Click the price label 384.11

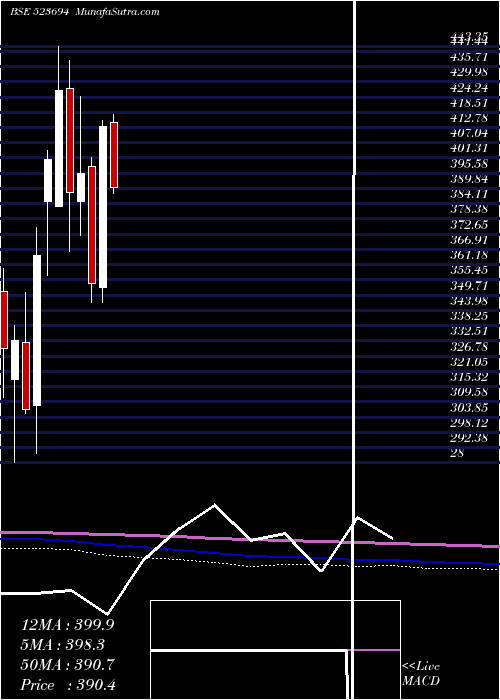(469, 194)
